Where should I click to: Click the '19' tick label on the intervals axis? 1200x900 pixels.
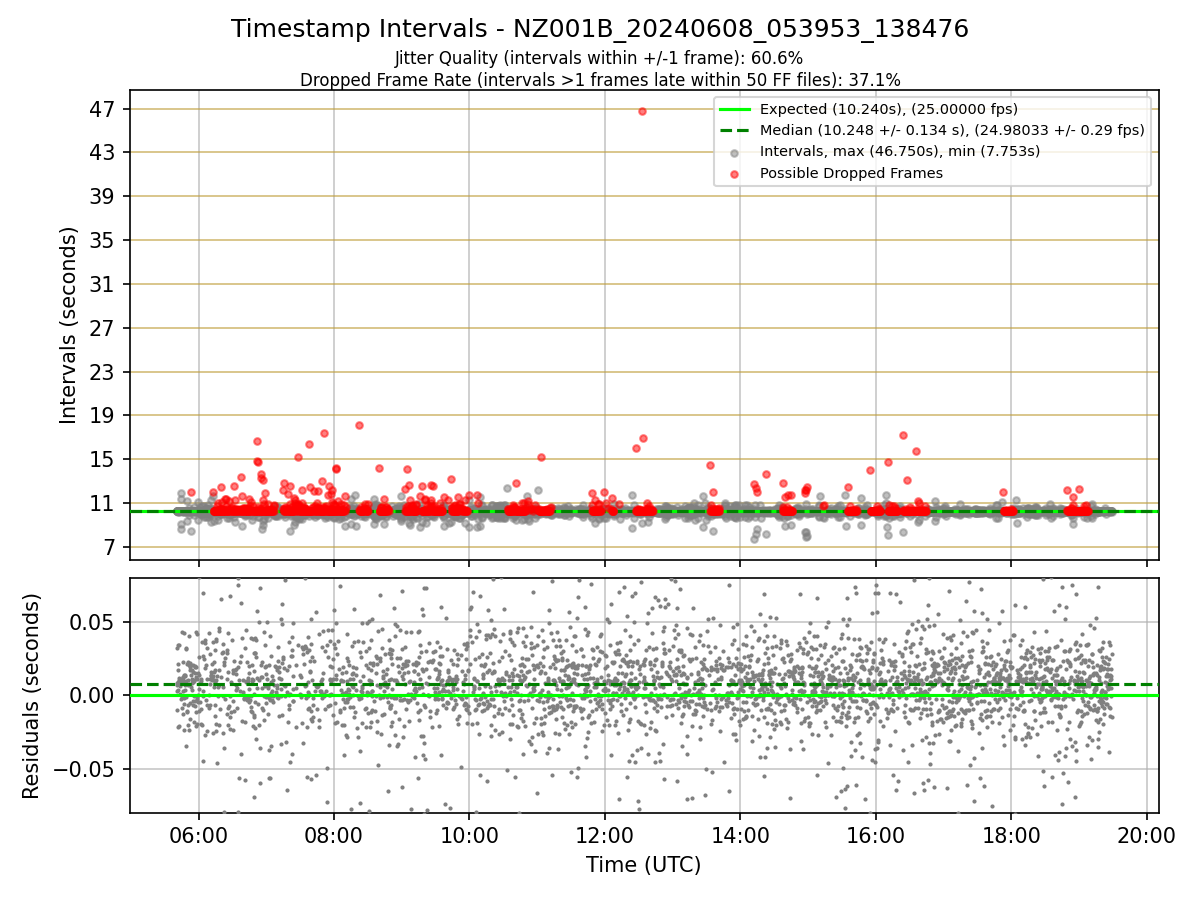tap(102, 415)
